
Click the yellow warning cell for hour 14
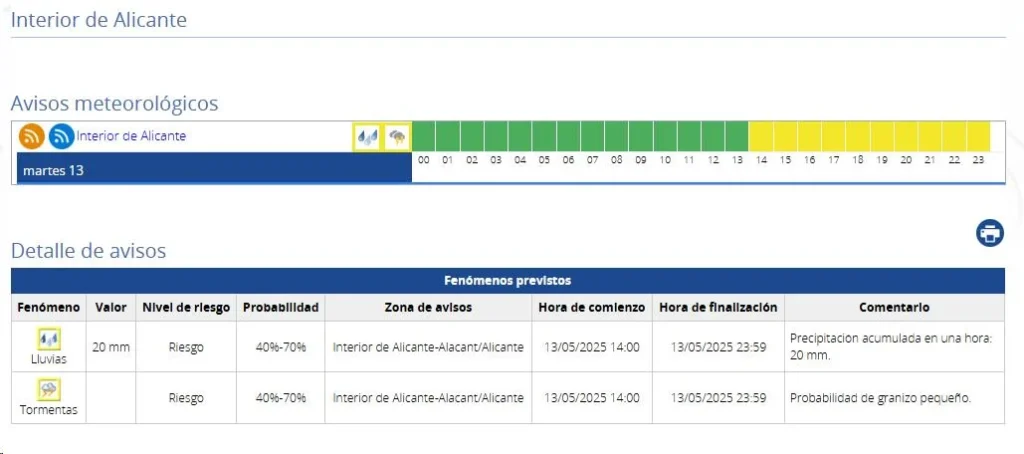click(x=761, y=136)
